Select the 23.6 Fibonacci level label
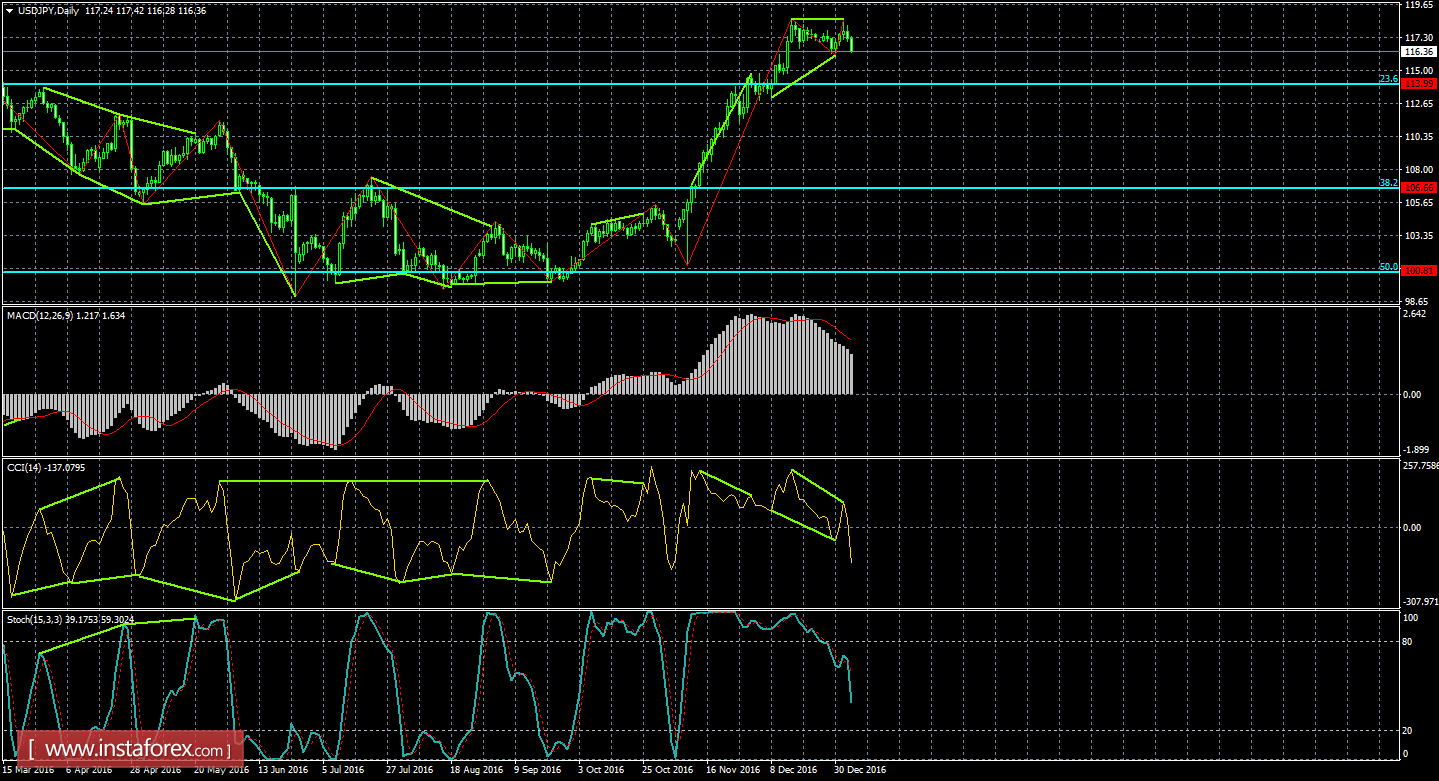The height and width of the screenshot is (781, 1439). [1387, 78]
